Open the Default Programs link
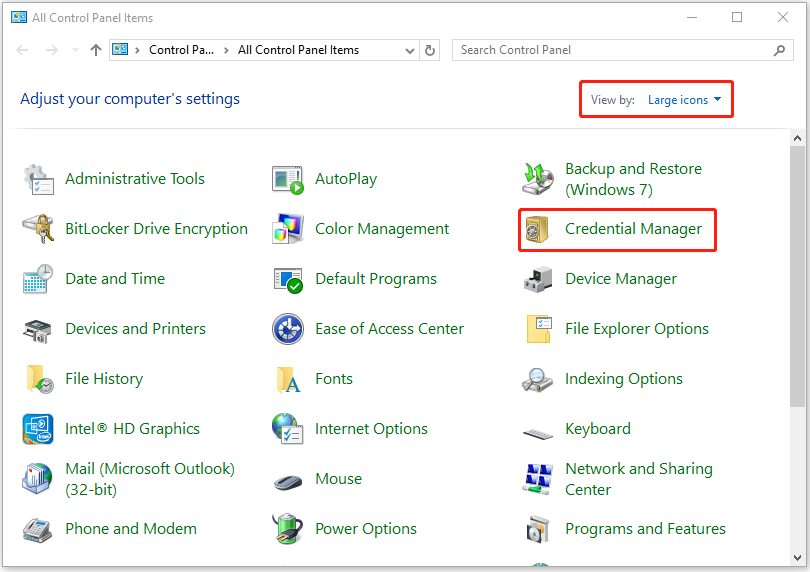810x572 pixels. (376, 279)
